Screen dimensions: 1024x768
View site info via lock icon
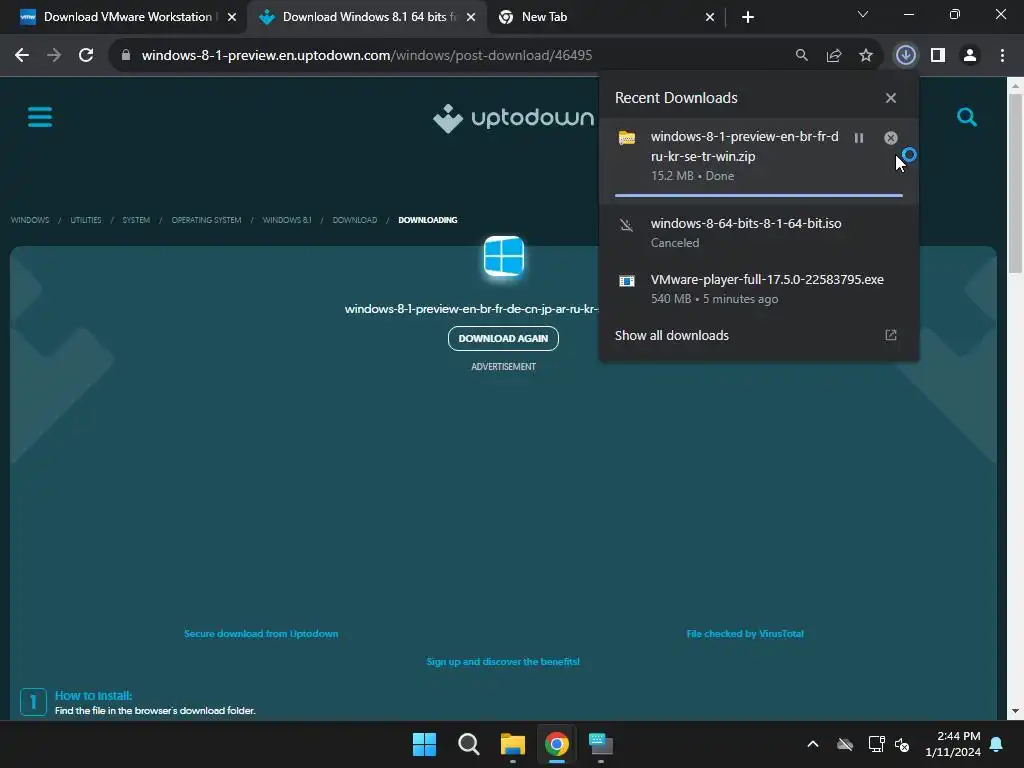point(126,56)
